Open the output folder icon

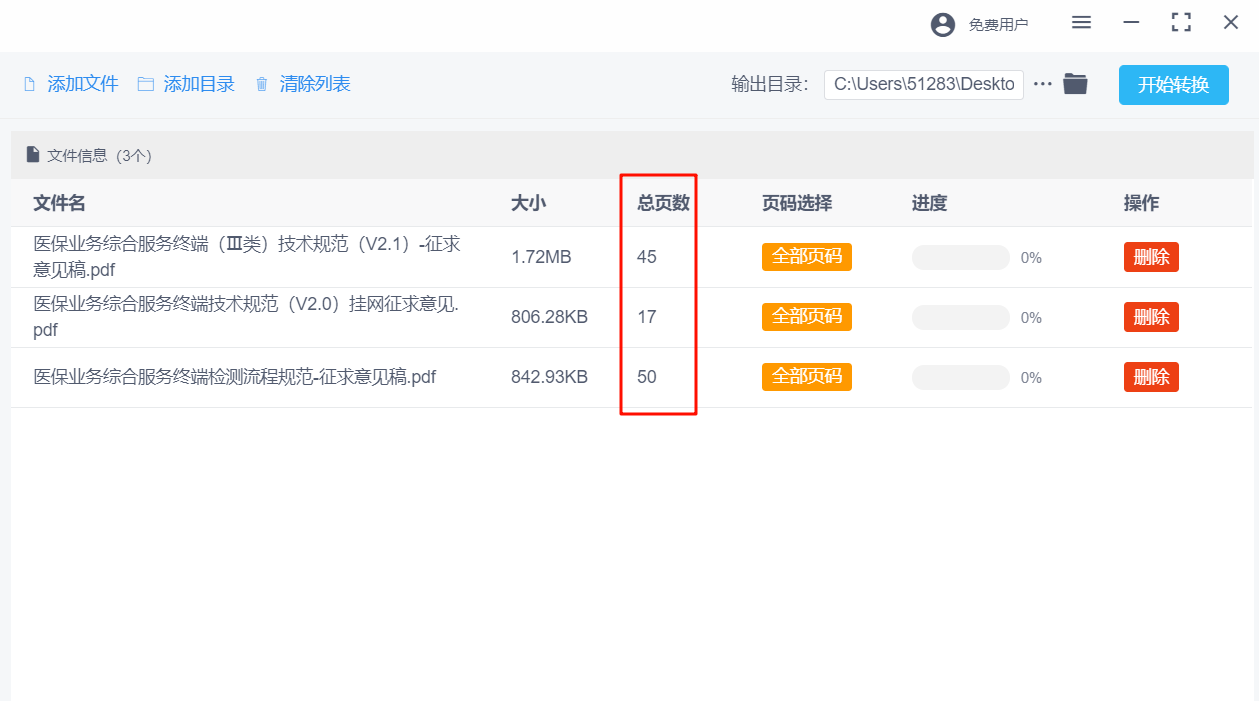tap(1075, 84)
